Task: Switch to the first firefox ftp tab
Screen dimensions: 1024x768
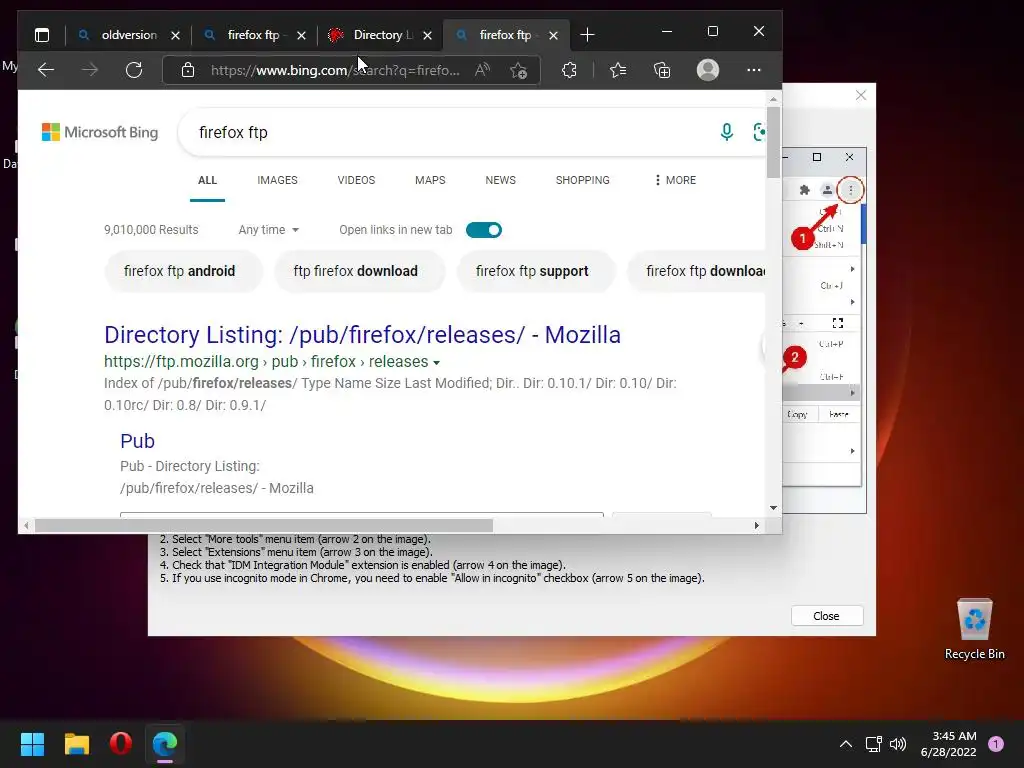Action: click(x=253, y=35)
